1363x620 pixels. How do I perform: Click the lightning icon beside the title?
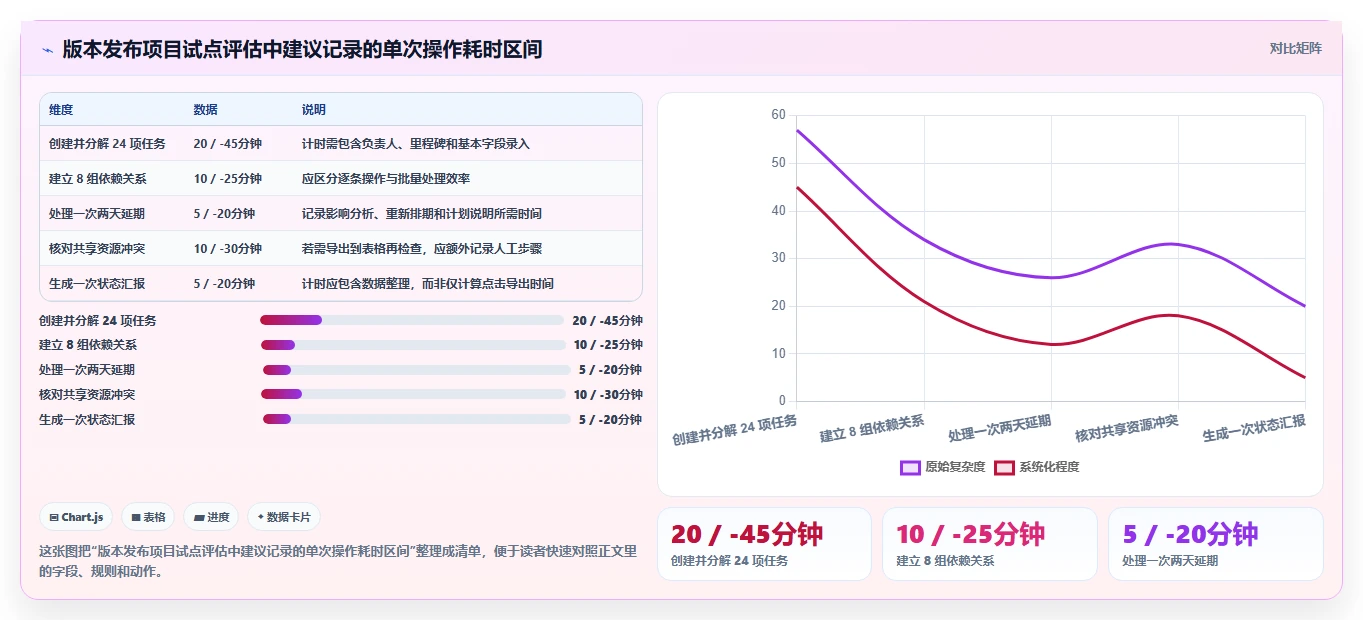(x=48, y=49)
